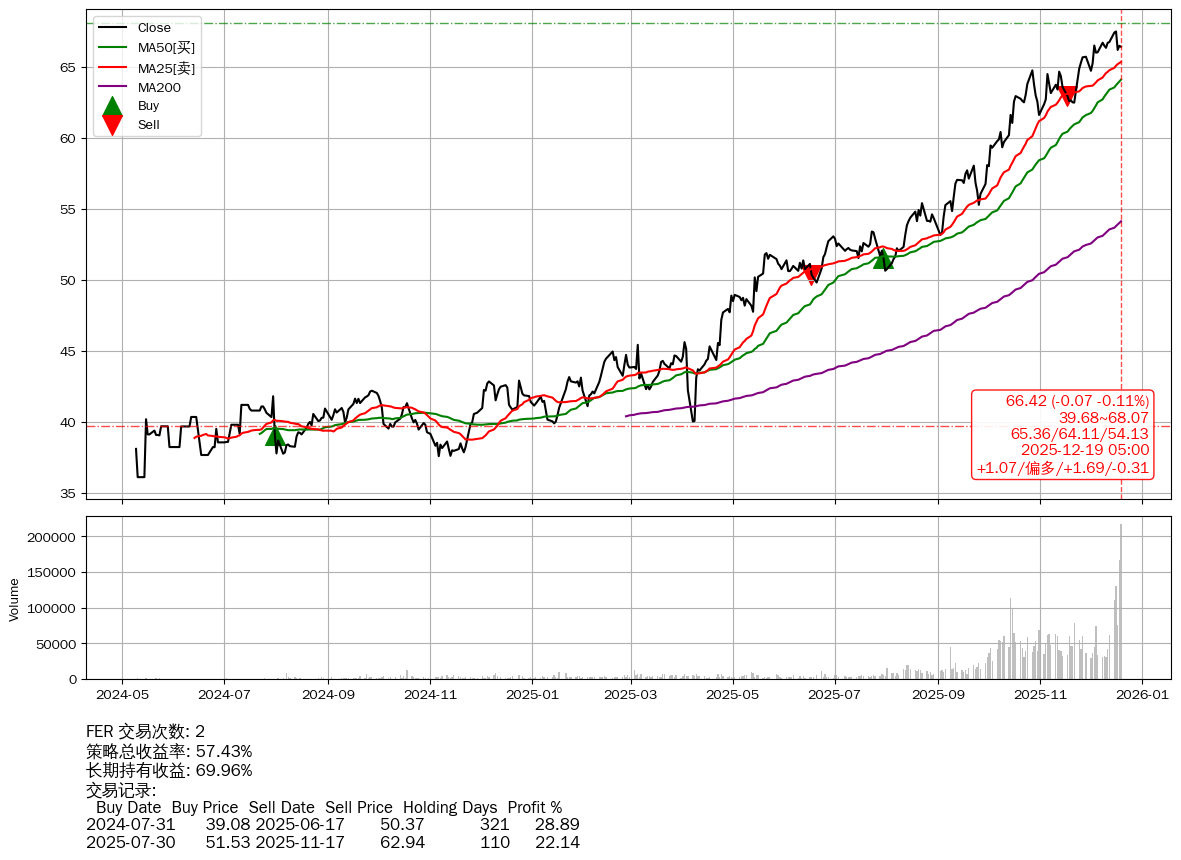This screenshot has width=1181, height=860.
Task: Click the green Buy triangle in the legend
Action: tap(113, 106)
